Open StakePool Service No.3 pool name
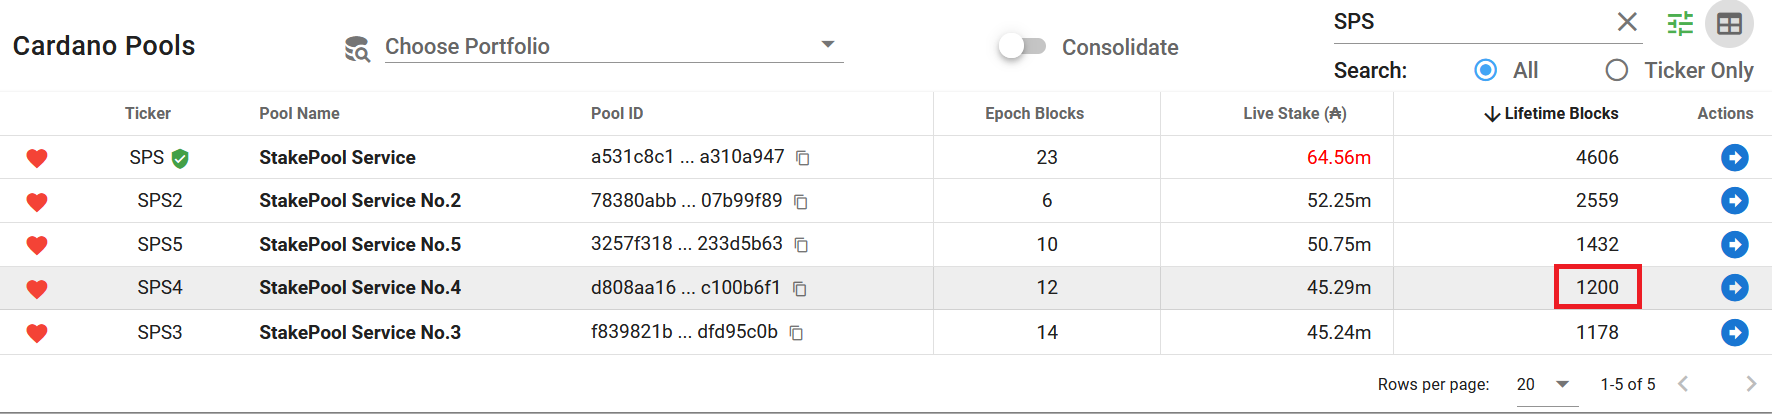Viewport: 1772px width, 414px height. coord(360,332)
